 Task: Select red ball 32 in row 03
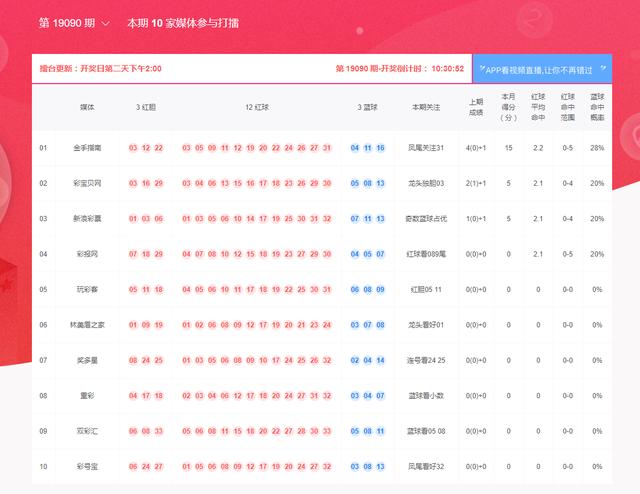click(x=327, y=219)
